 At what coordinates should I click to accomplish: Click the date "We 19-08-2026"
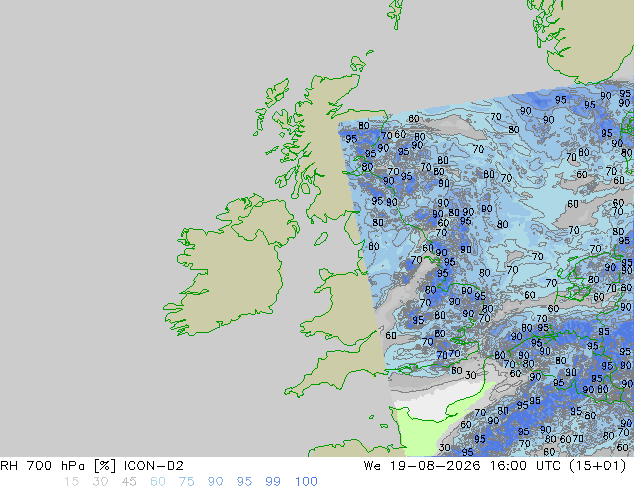(422, 466)
